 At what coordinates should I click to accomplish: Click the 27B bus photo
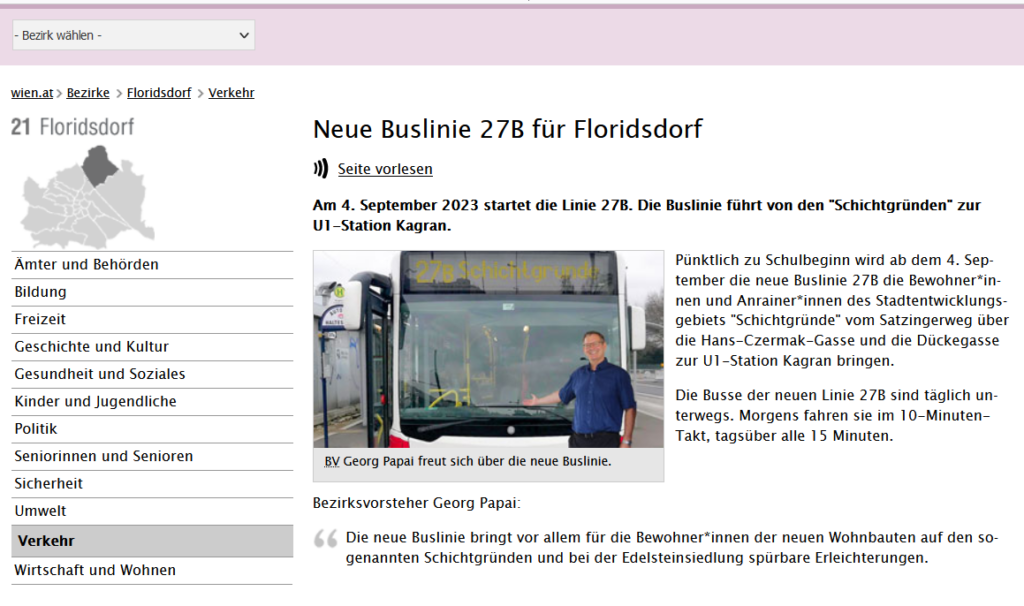pos(488,349)
